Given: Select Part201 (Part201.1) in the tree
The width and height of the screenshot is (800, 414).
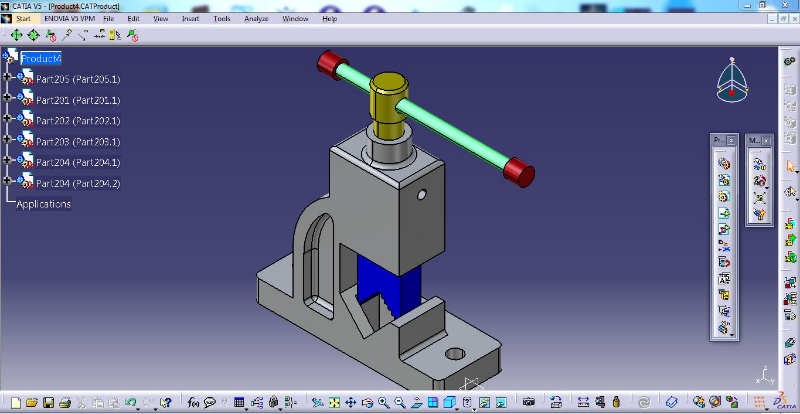Looking at the screenshot, I should pyautogui.click(x=78, y=100).
